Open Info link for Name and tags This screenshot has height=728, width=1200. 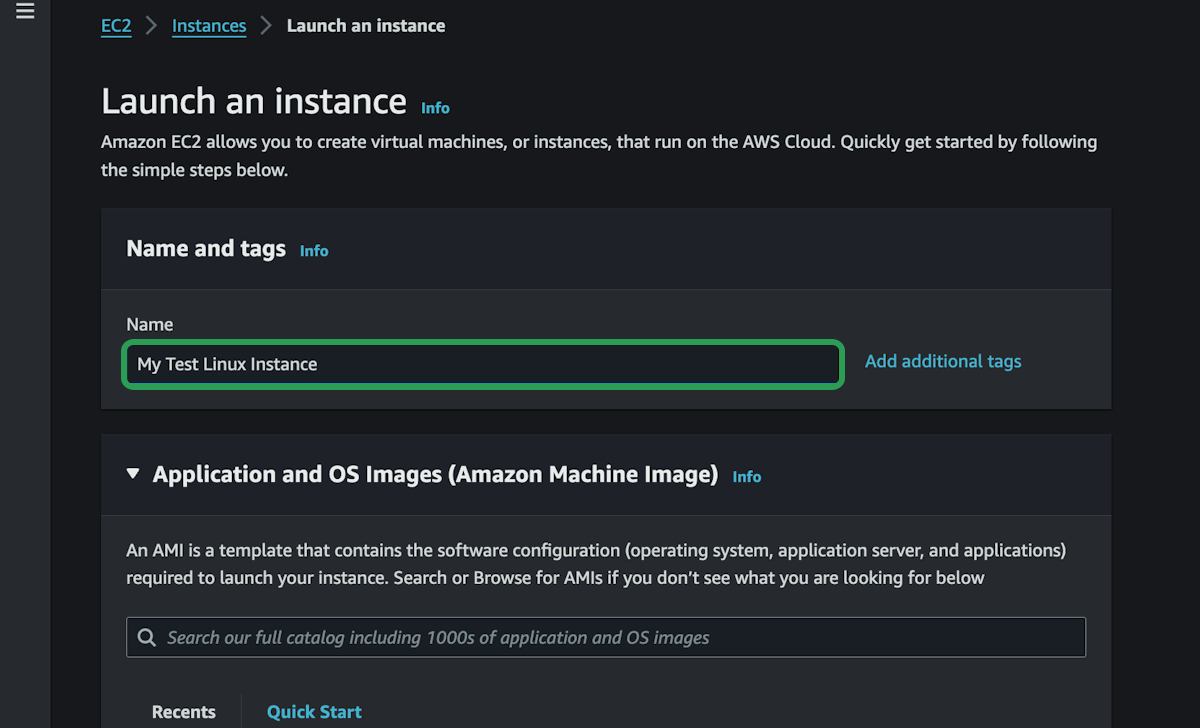tap(314, 251)
